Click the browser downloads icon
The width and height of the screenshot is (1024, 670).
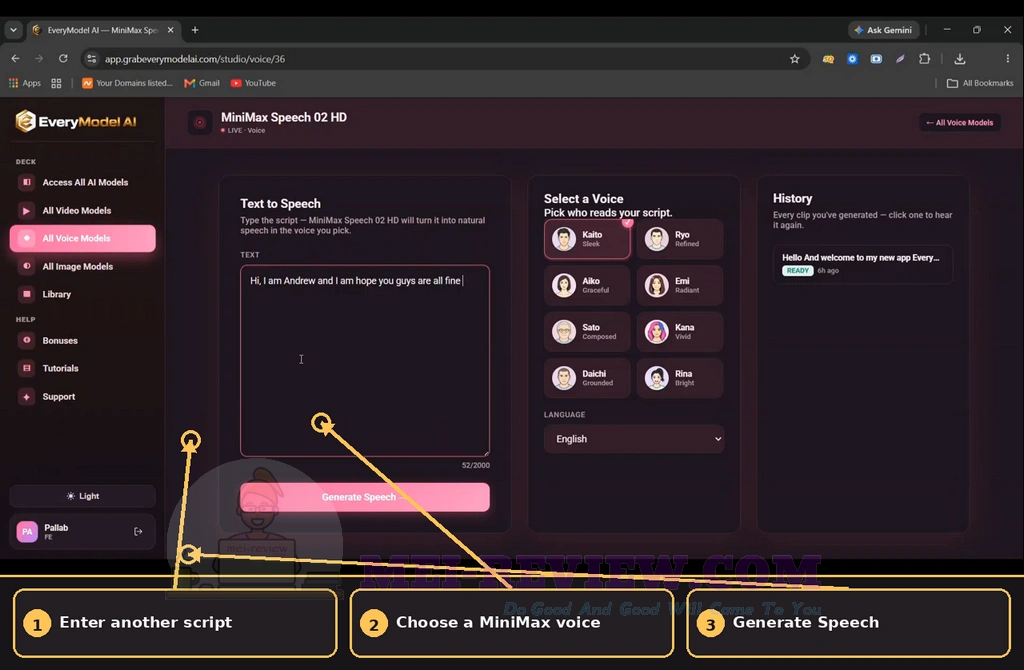[x=959, y=59]
